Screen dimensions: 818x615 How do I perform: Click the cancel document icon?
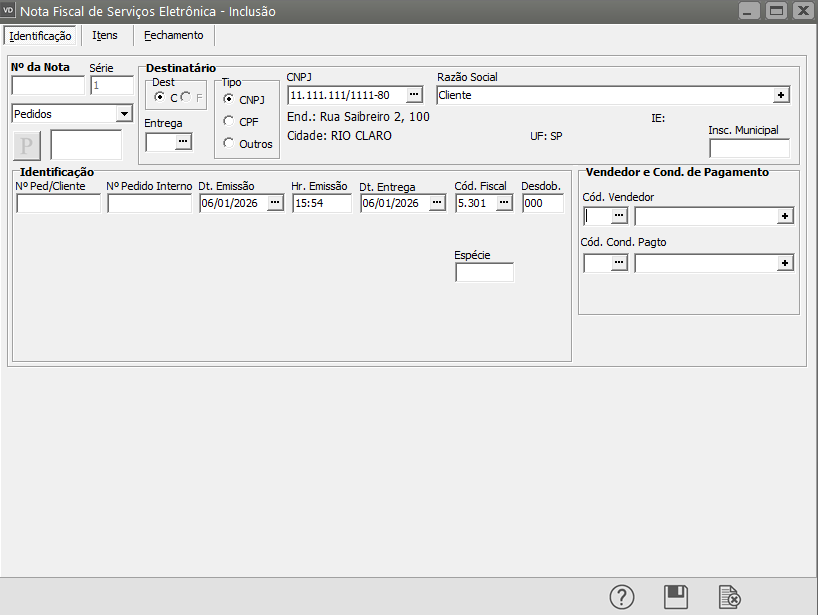coord(730,597)
